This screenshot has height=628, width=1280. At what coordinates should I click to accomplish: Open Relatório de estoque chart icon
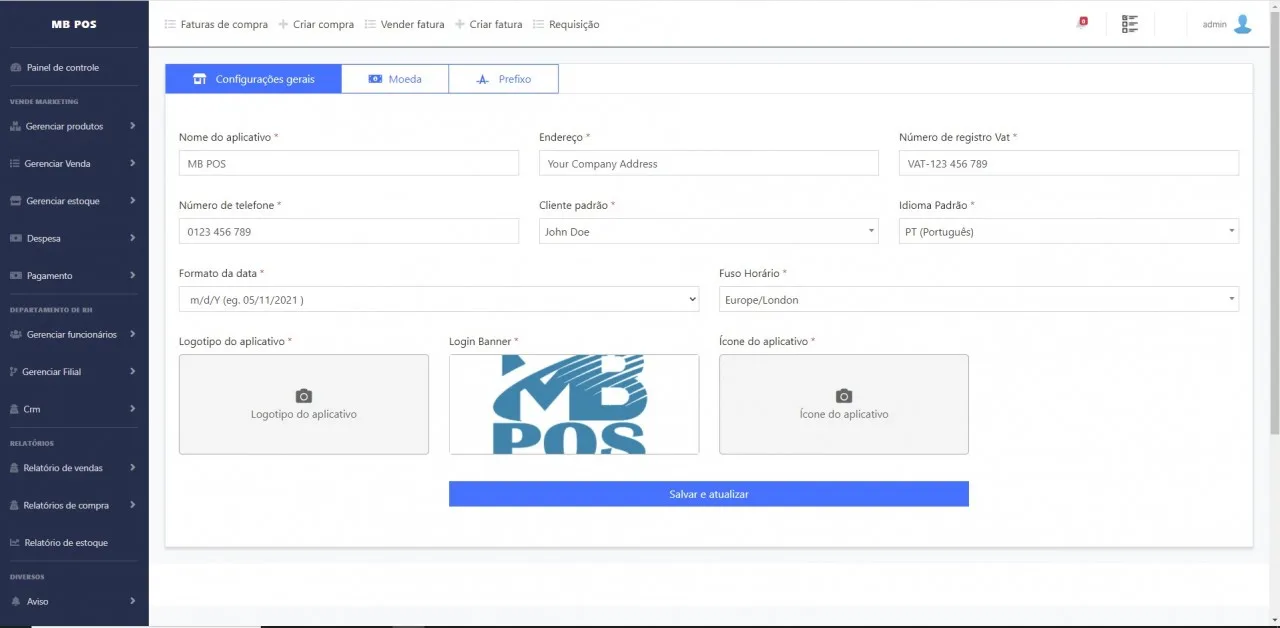click(15, 543)
